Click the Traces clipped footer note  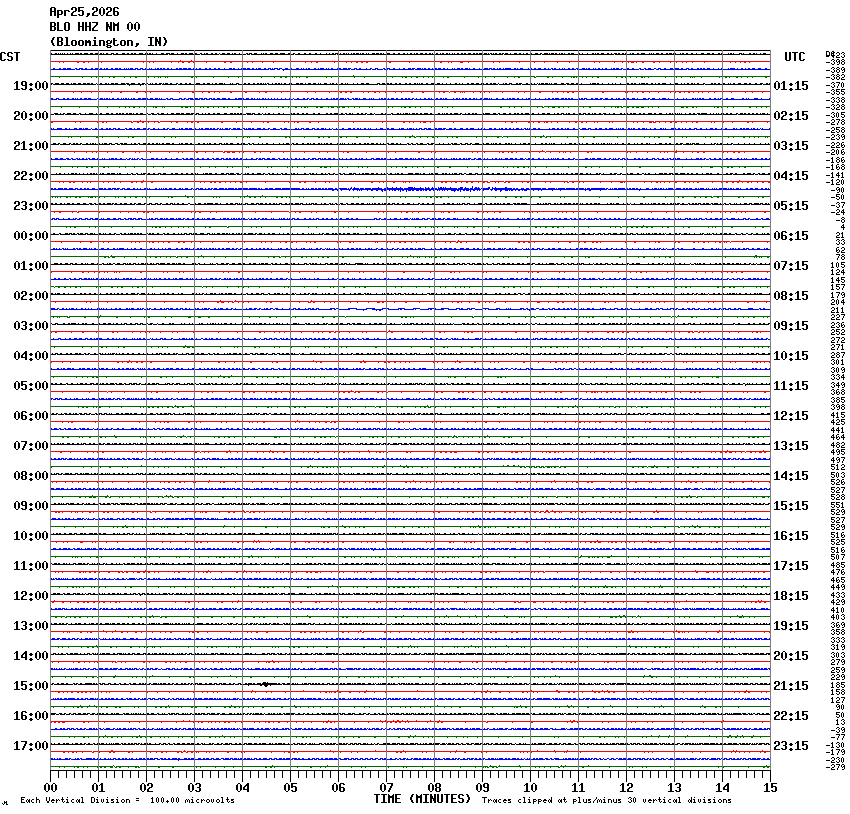[606, 801]
